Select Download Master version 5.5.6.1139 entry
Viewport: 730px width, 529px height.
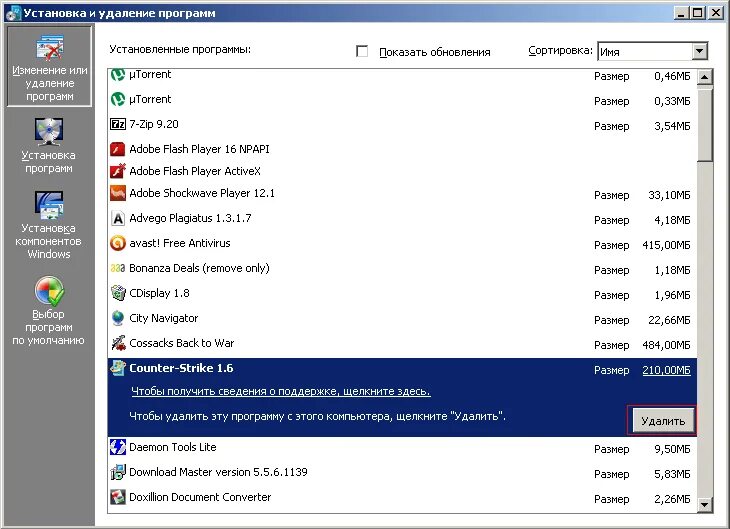tap(218, 472)
